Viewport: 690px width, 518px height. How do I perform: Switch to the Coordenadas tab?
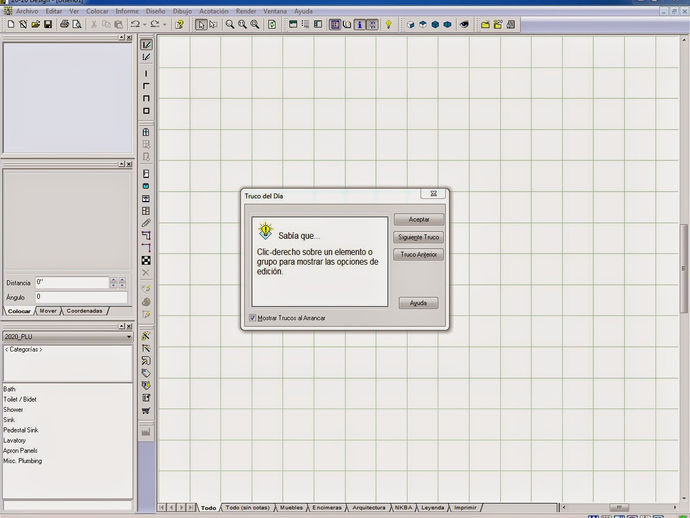84,311
